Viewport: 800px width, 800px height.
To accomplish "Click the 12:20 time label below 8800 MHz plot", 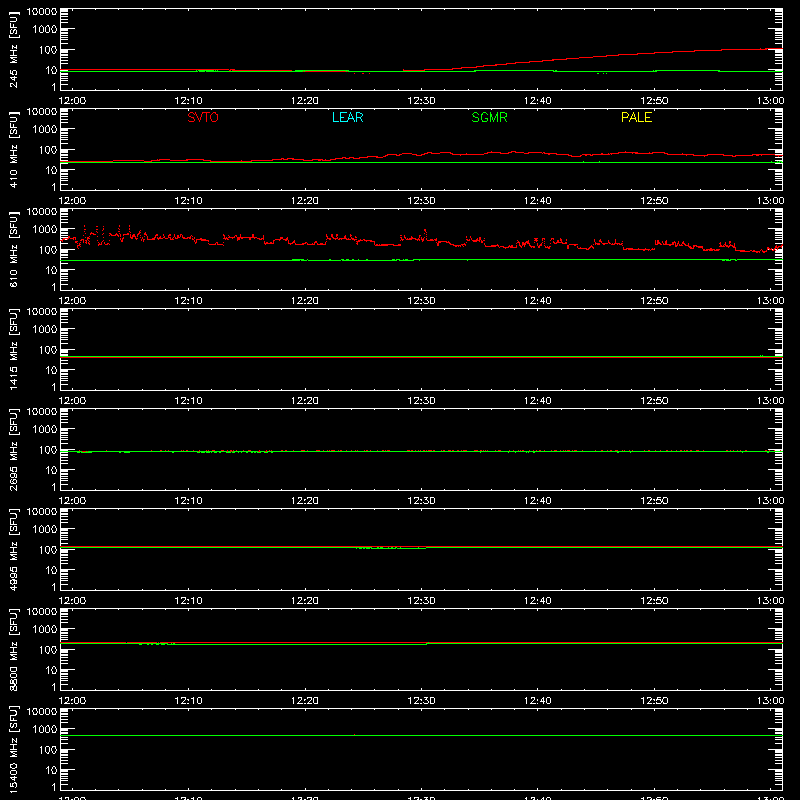I will point(305,701).
